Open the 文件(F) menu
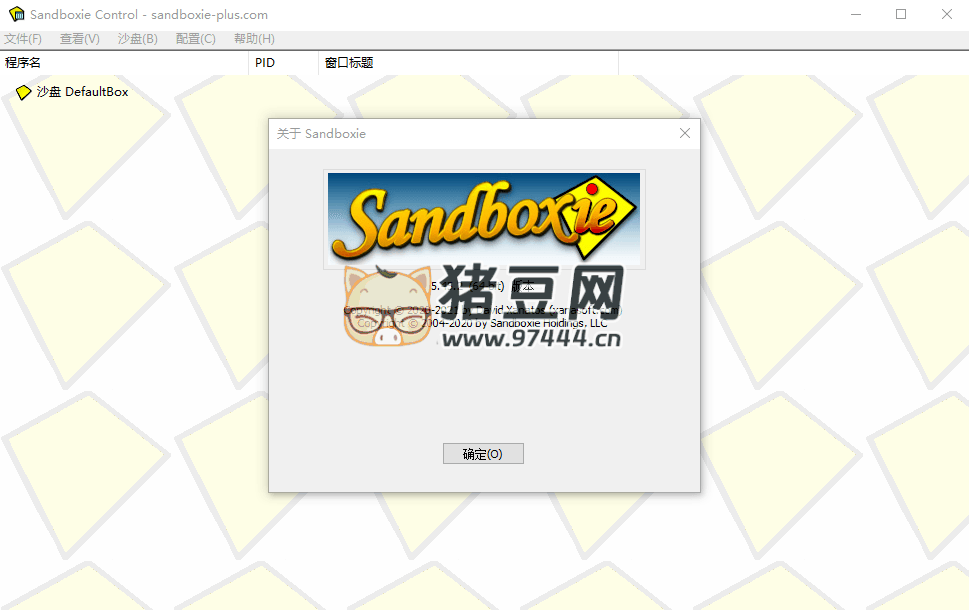This screenshot has width=969, height=610. pyautogui.click(x=23, y=39)
